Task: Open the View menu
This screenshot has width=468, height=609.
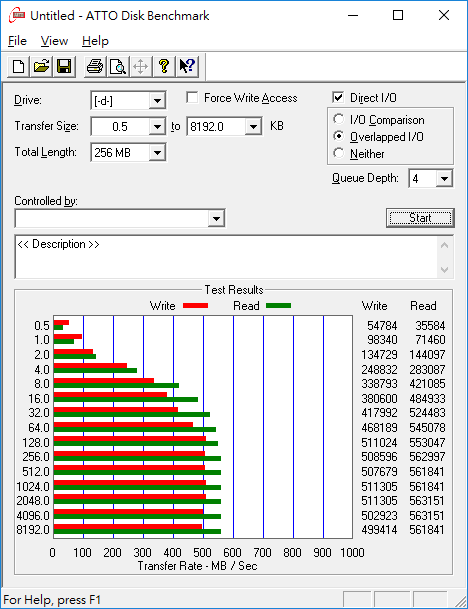Action: (x=54, y=41)
